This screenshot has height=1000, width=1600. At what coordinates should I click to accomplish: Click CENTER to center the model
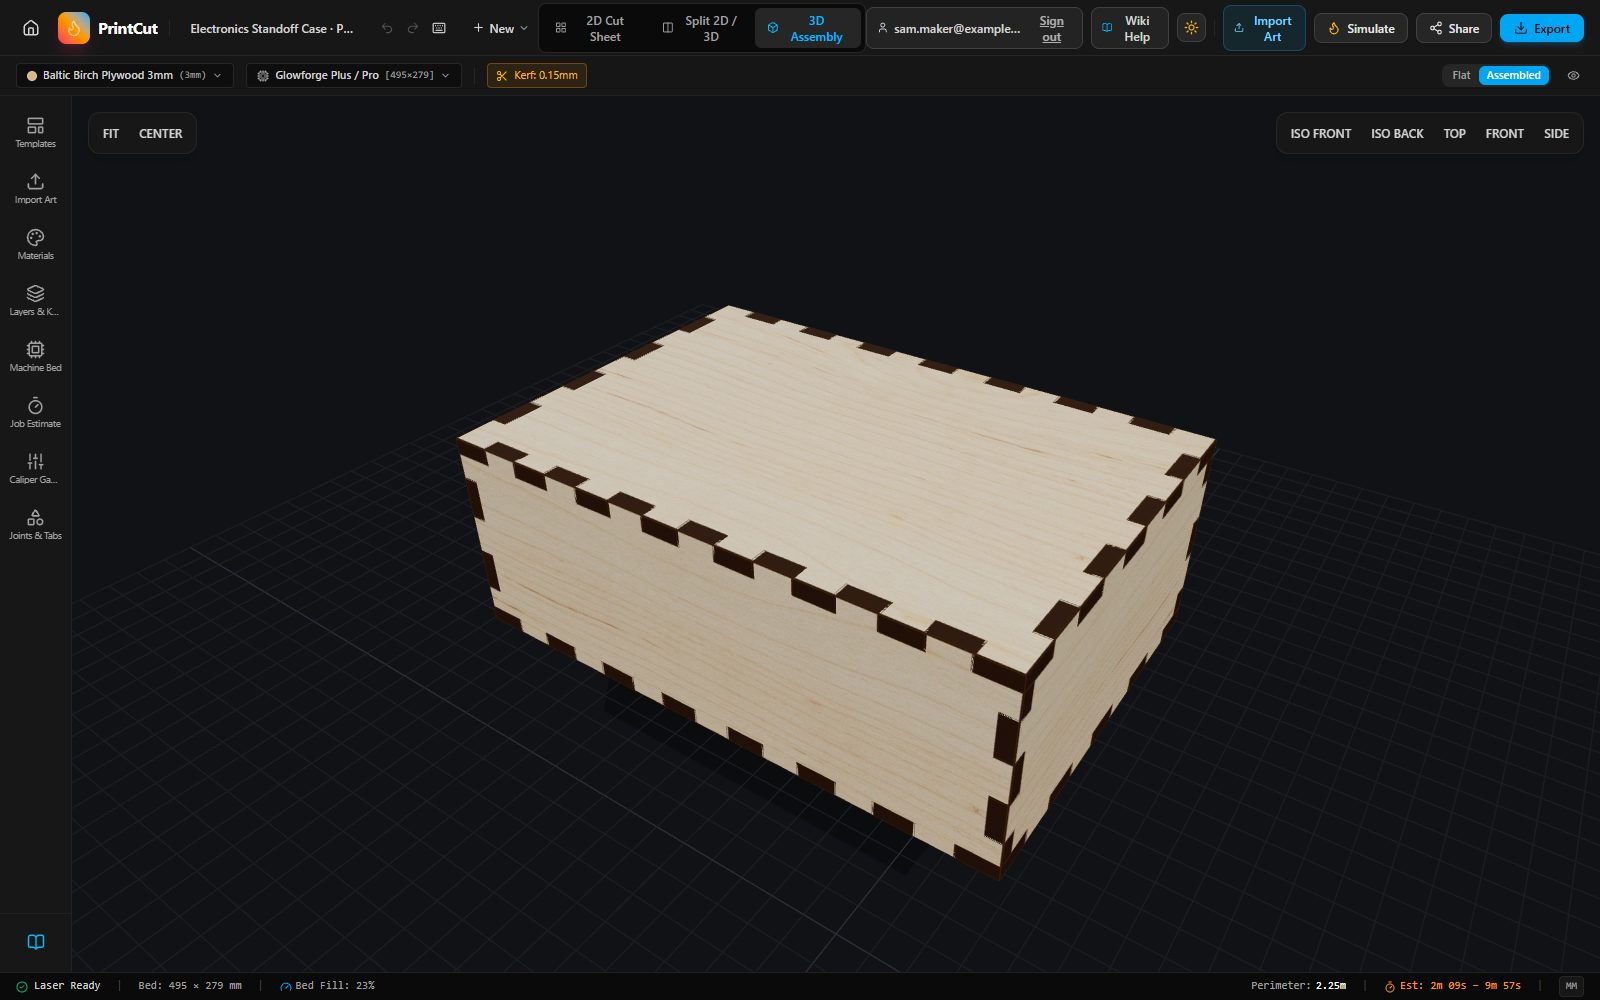click(161, 133)
